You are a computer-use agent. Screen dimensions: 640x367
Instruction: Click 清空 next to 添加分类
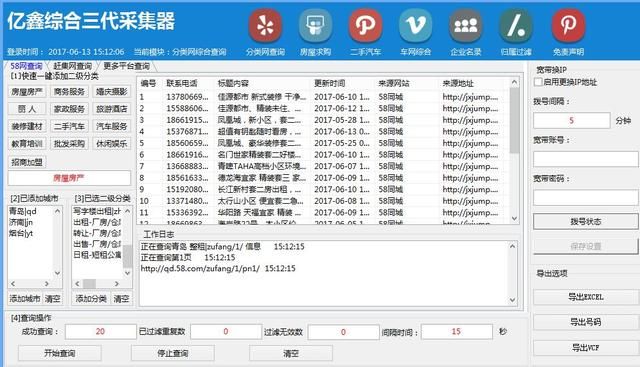click(121, 299)
